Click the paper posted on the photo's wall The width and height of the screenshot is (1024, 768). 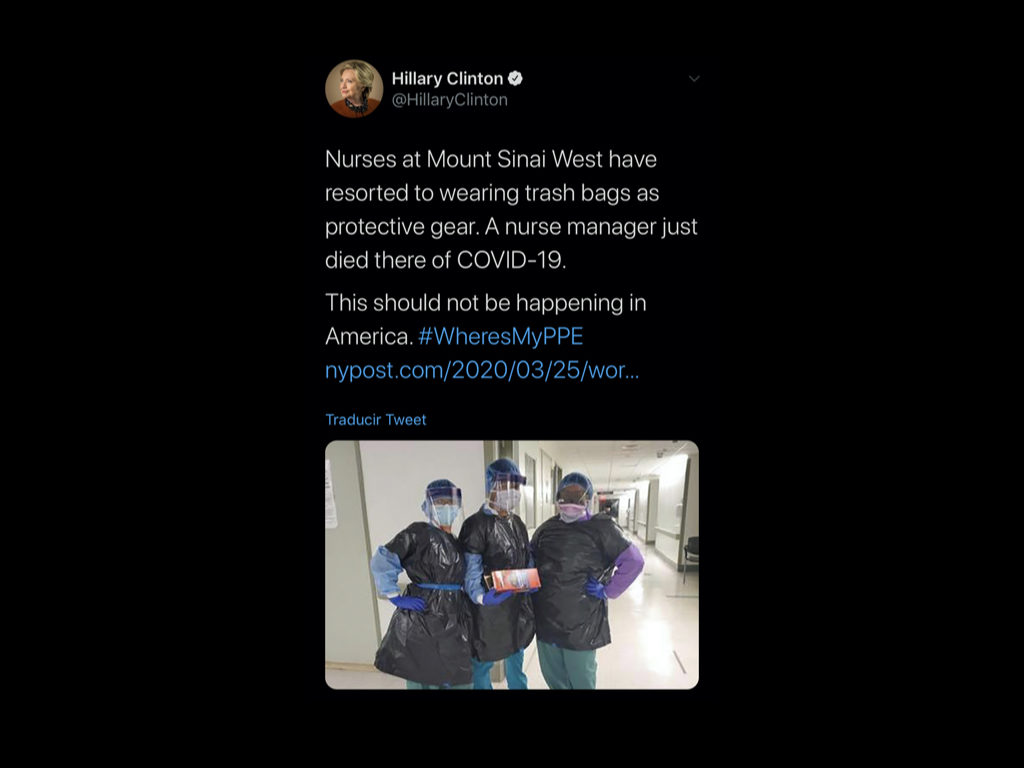tap(331, 494)
